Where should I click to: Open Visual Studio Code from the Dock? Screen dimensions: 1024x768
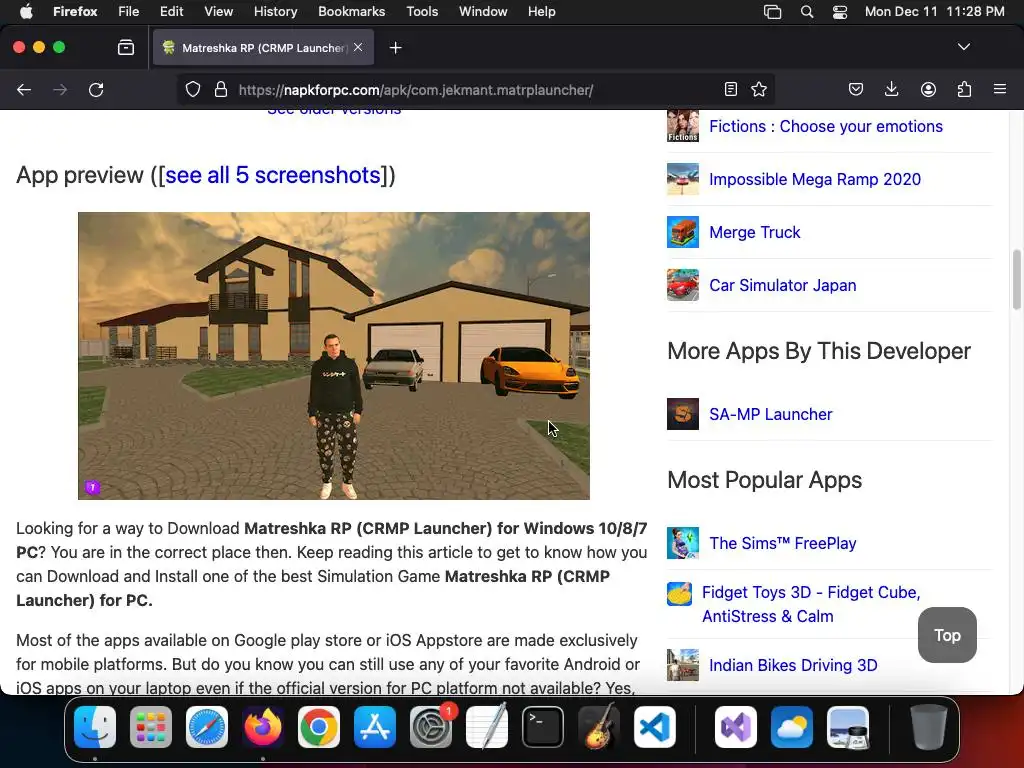click(x=654, y=727)
